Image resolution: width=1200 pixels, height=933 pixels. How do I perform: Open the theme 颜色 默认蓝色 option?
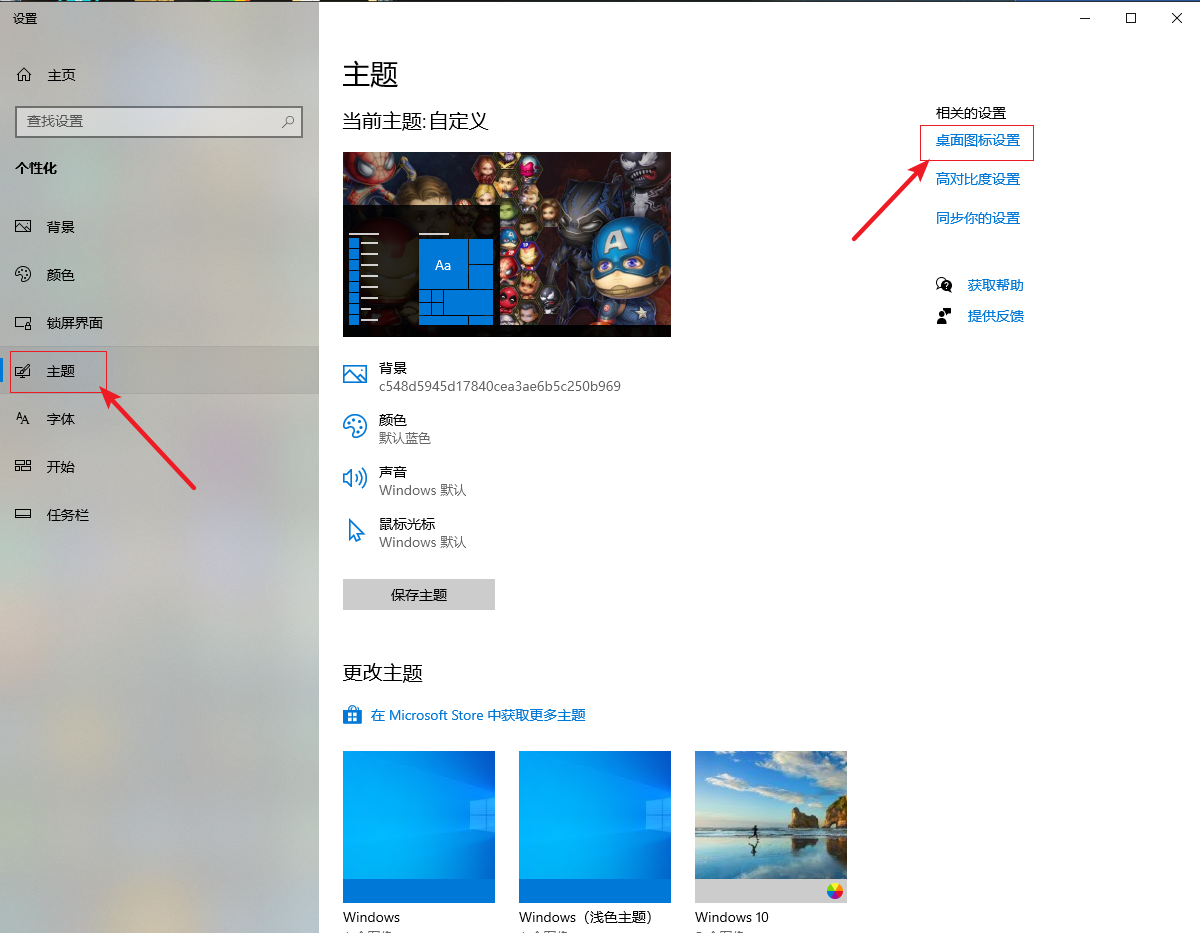tap(404, 428)
